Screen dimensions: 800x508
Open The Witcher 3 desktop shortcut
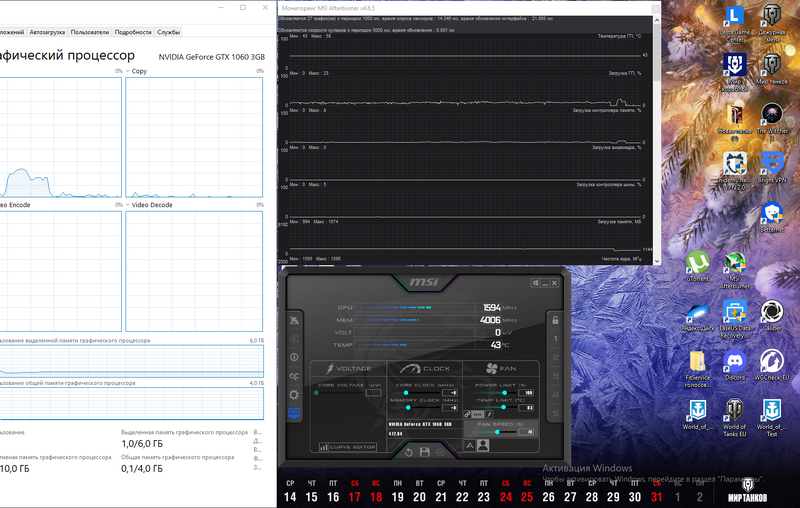pyautogui.click(x=772, y=122)
